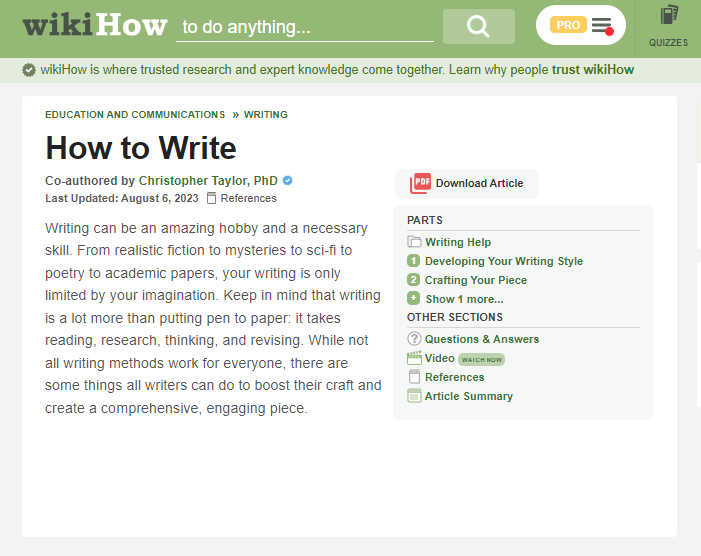Expand parts list with Show 1 more

click(x=464, y=299)
